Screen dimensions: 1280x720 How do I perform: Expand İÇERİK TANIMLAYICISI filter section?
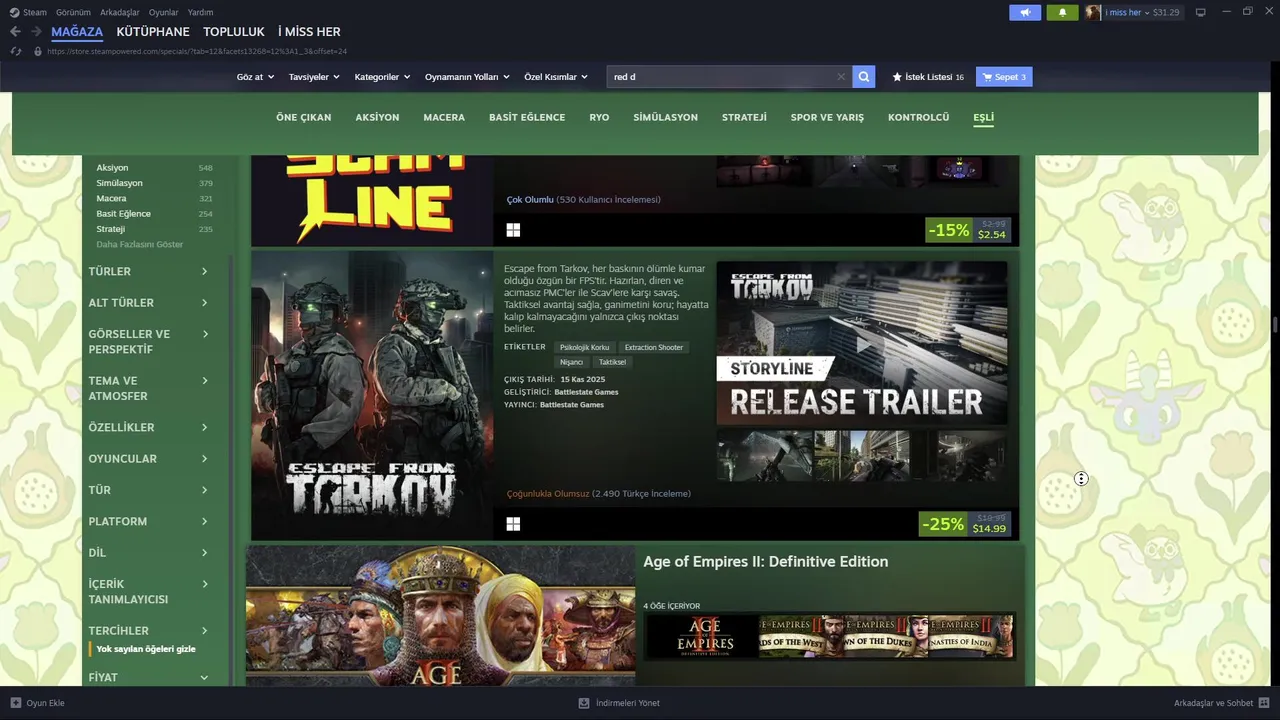click(x=150, y=591)
